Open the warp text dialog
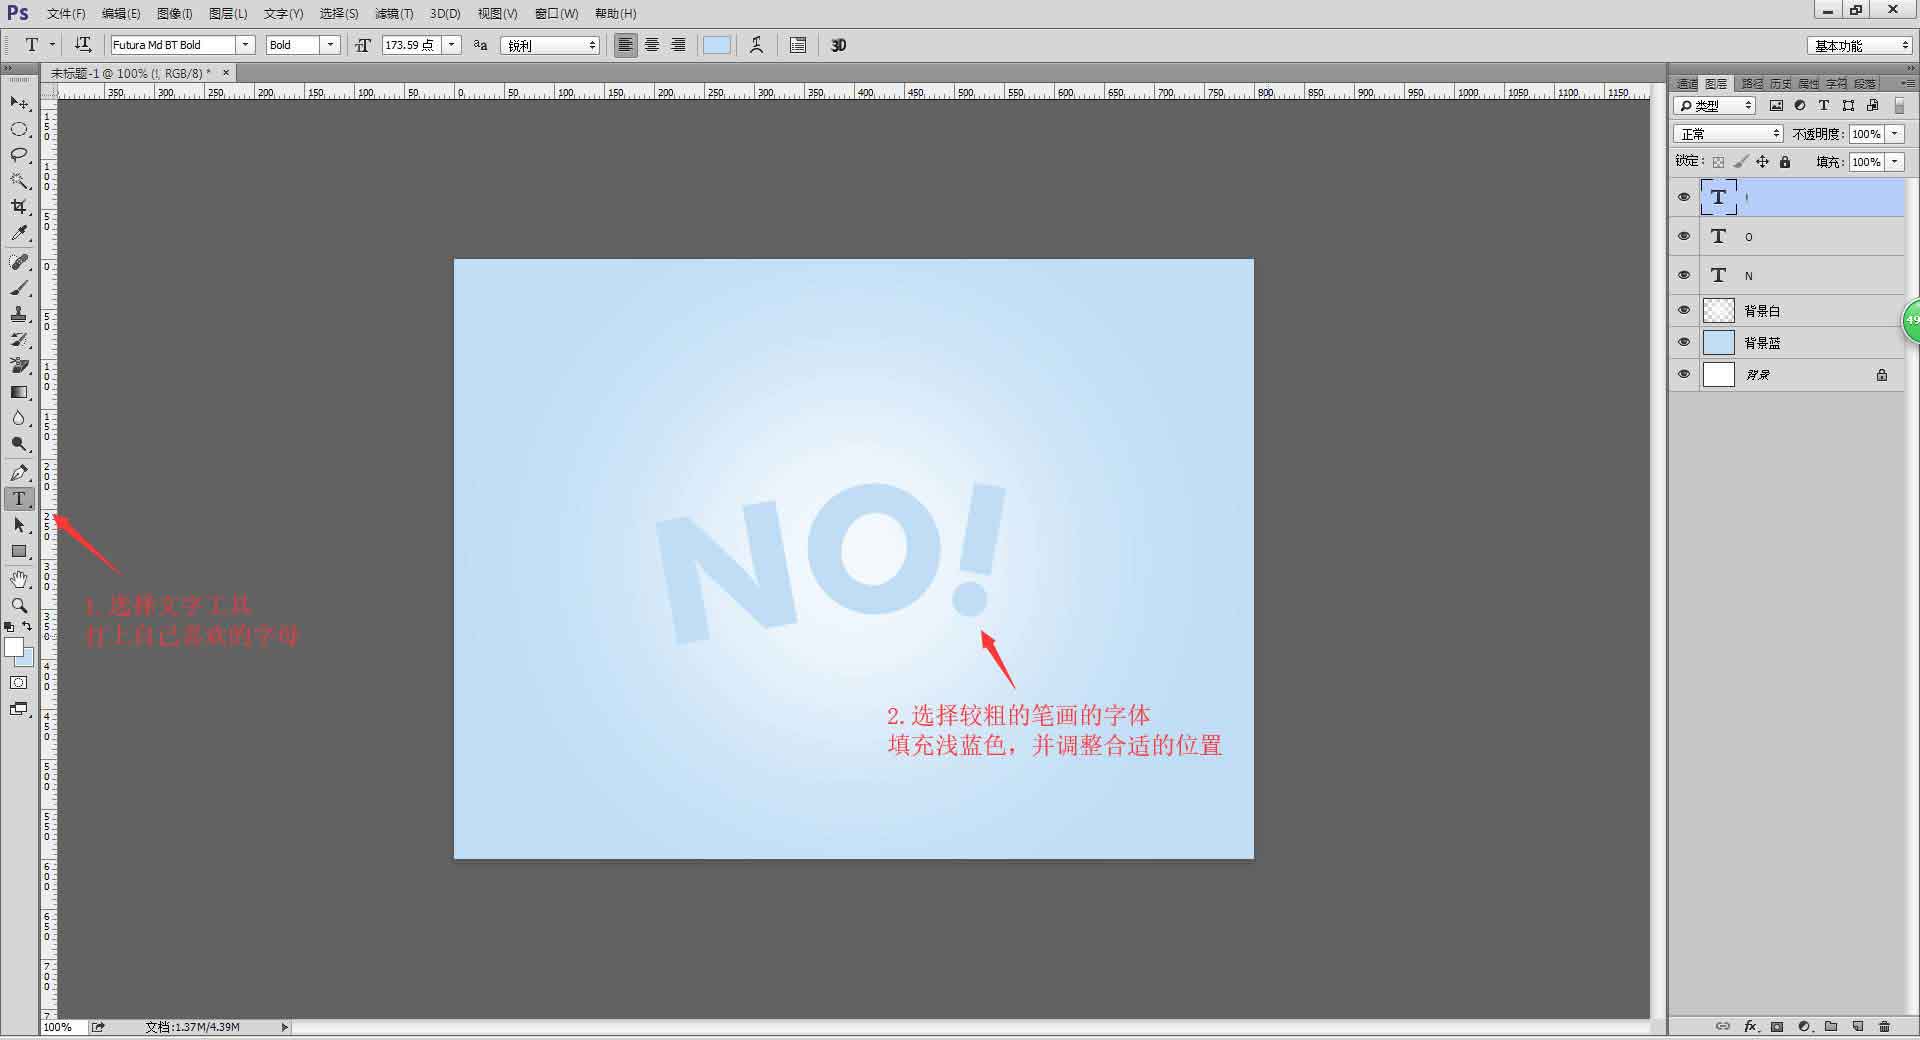 tap(756, 45)
